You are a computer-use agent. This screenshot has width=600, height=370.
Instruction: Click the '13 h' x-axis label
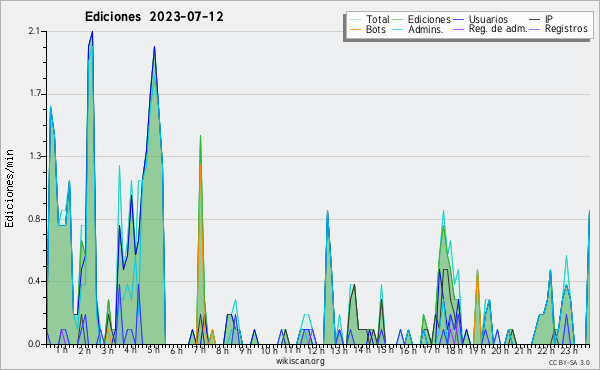point(339,350)
